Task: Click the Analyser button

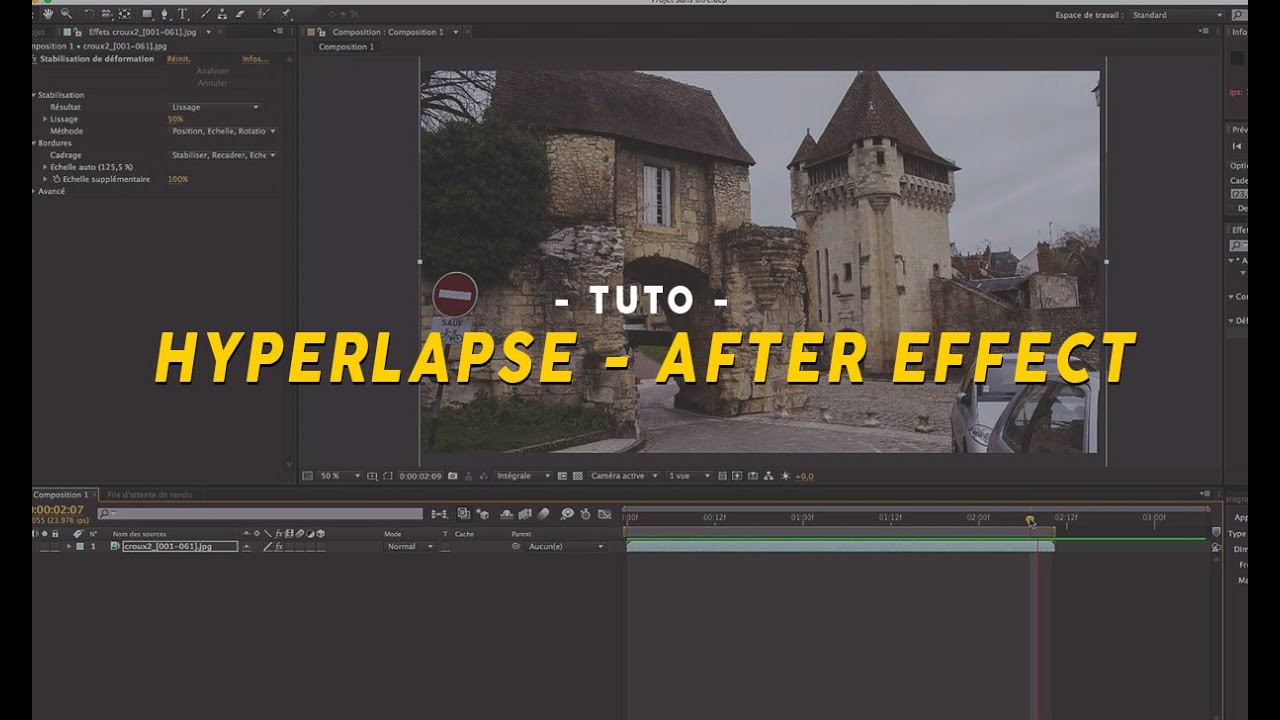Action: 212,71
